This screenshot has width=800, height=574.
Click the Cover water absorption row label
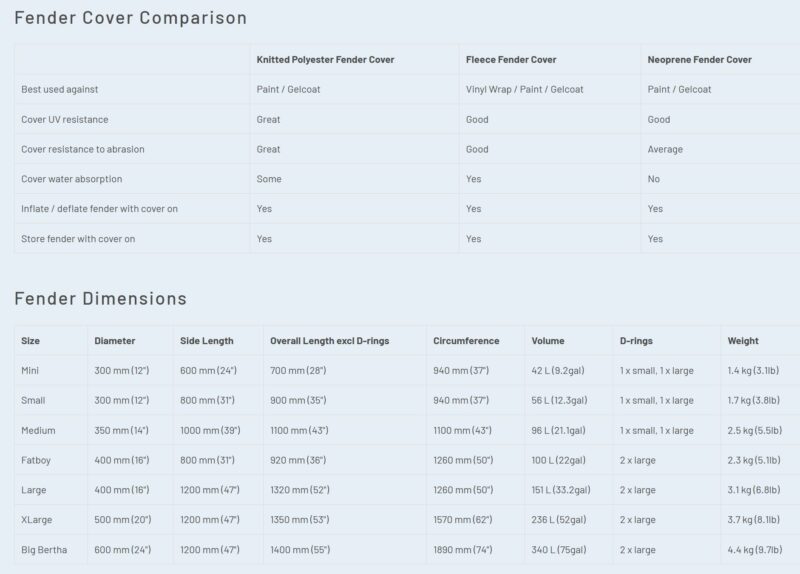(71, 179)
